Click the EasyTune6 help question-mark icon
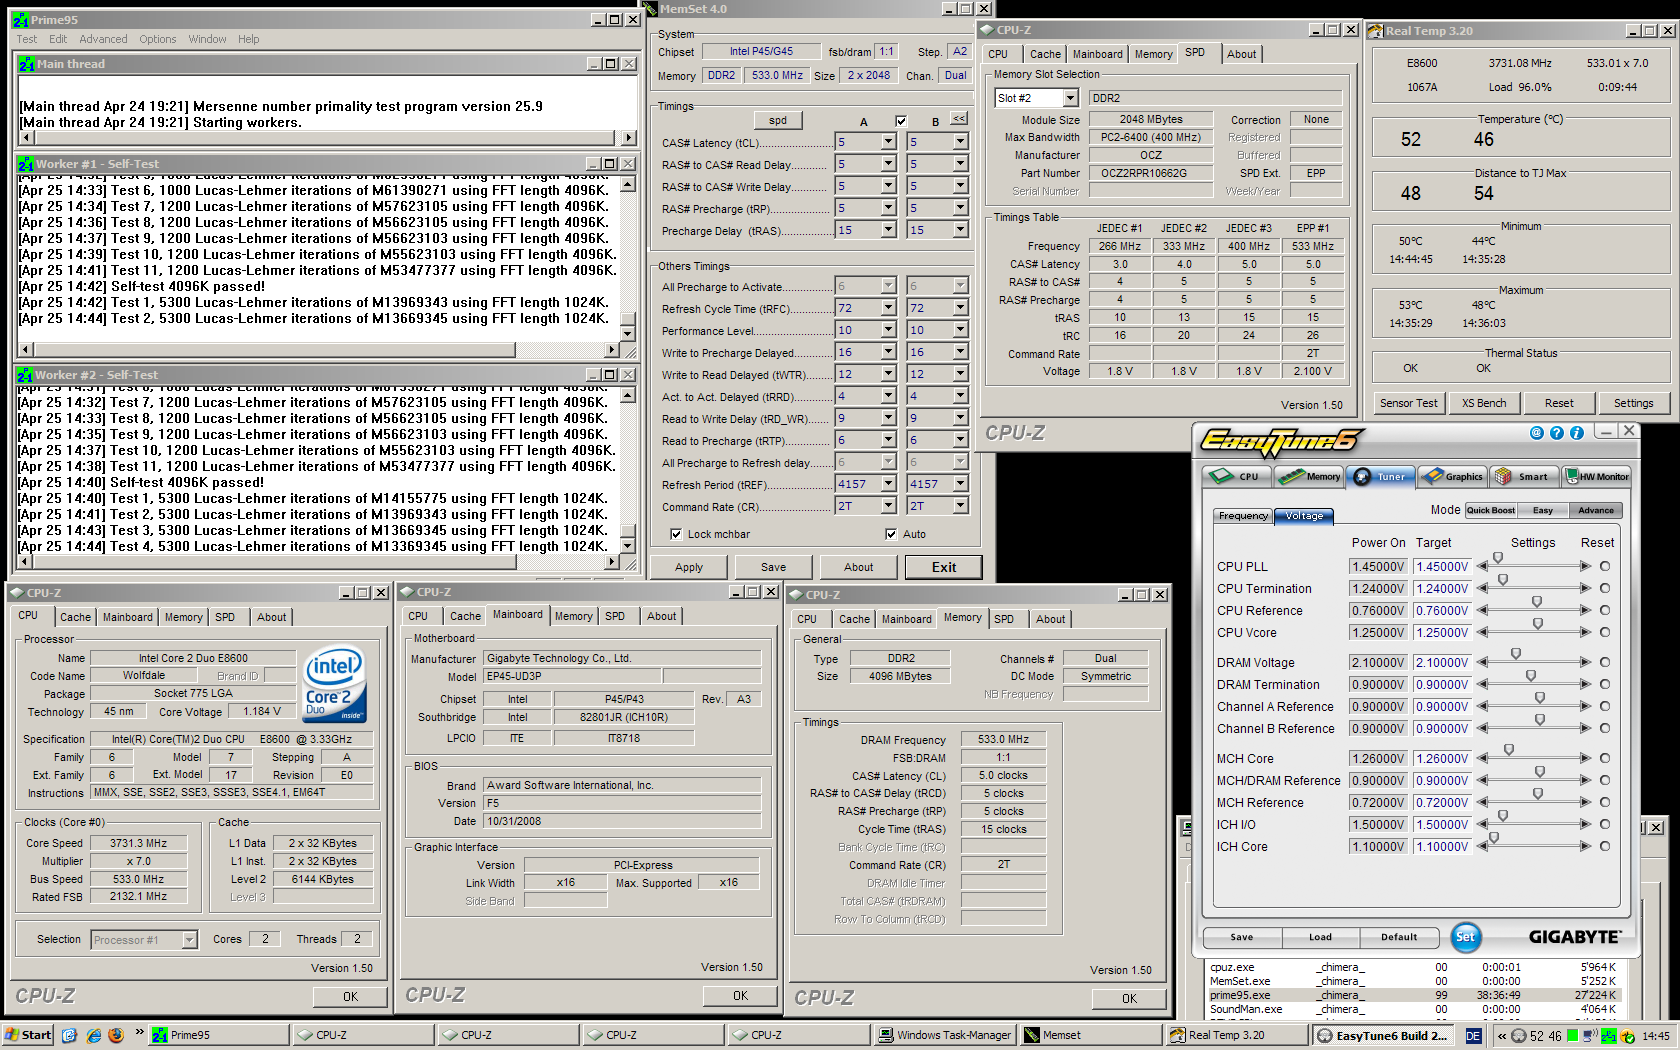 point(1557,433)
